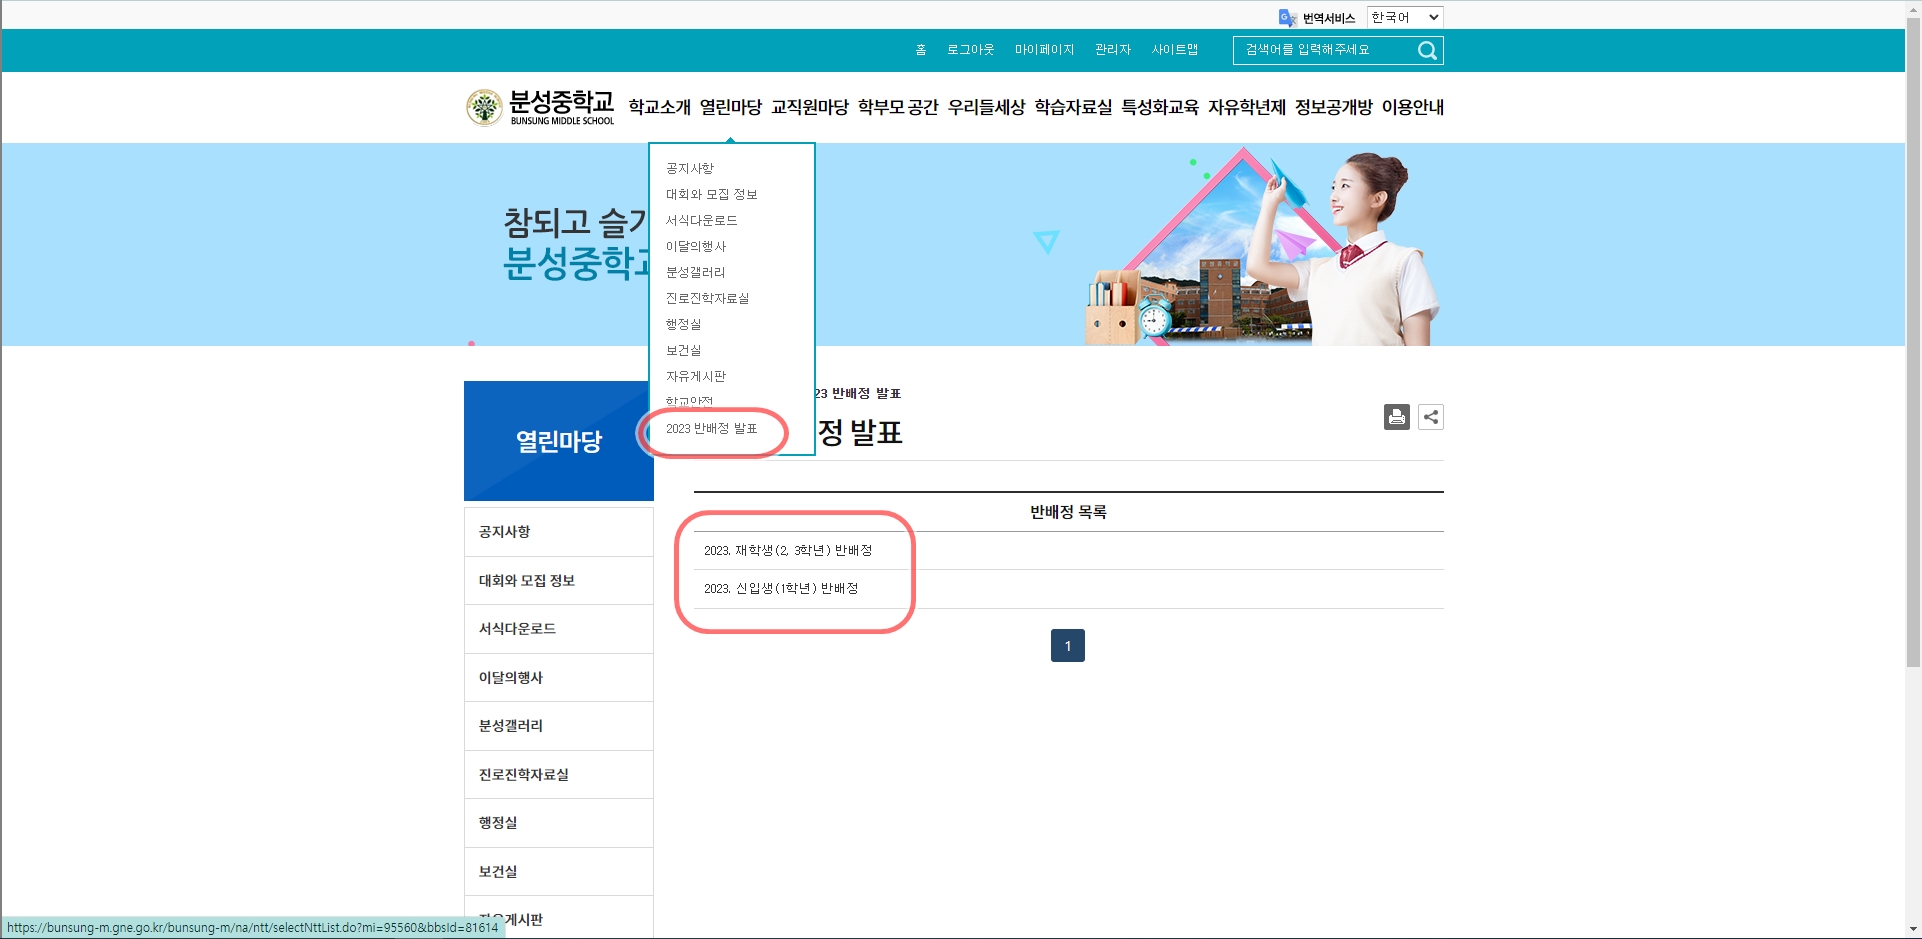This screenshot has width=1922, height=939.
Task: Click the Google translate service icon
Action: tap(1287, 18)
